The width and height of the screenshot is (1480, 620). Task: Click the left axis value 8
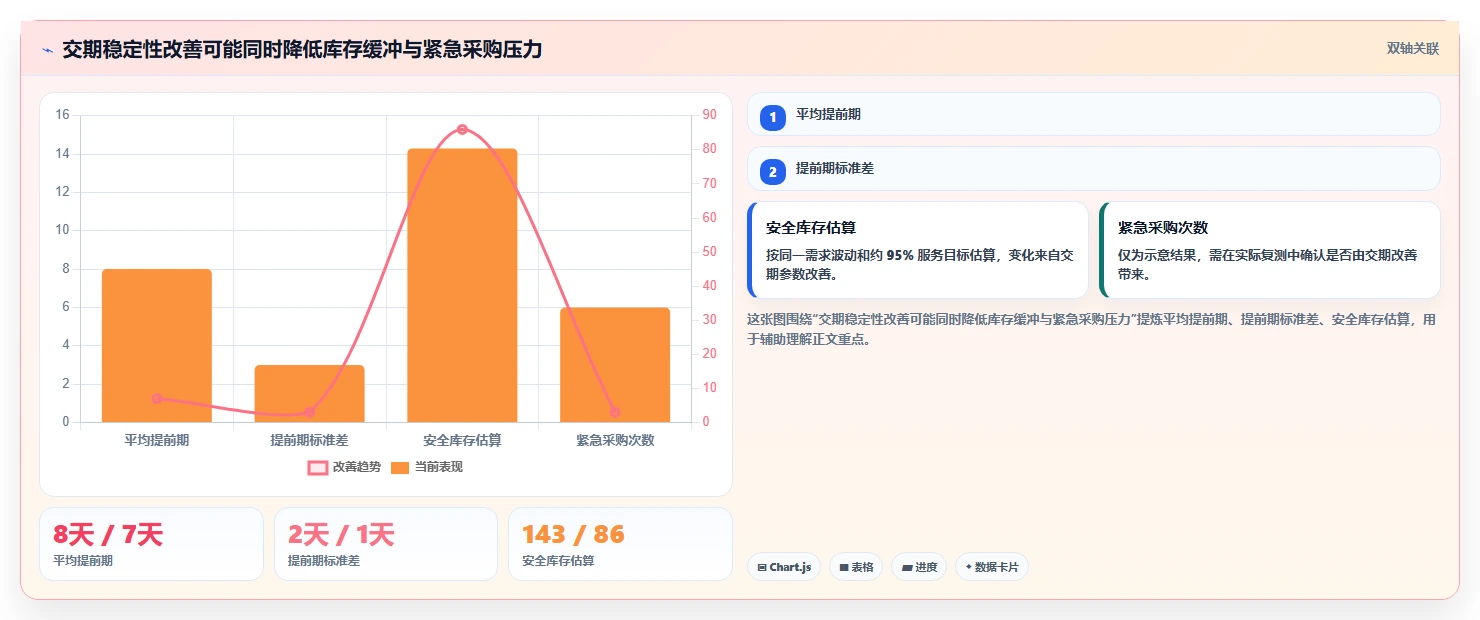pyautogui.click(x=66, y=269)
